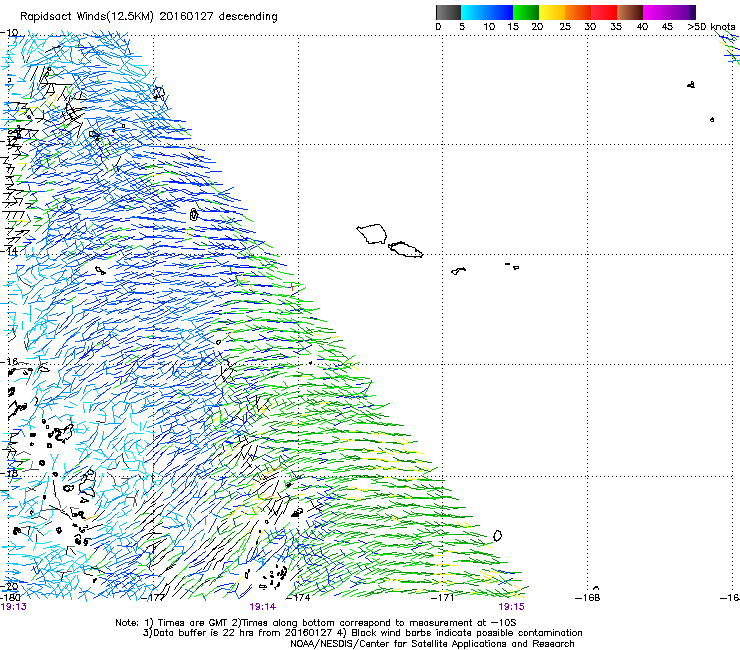Click the -177 longitude axis label

(x=154, y=598)
